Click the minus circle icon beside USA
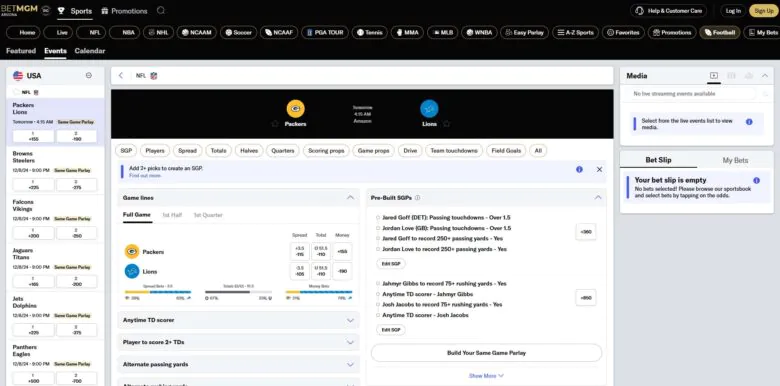780x386 pixels. pos(89,76)
